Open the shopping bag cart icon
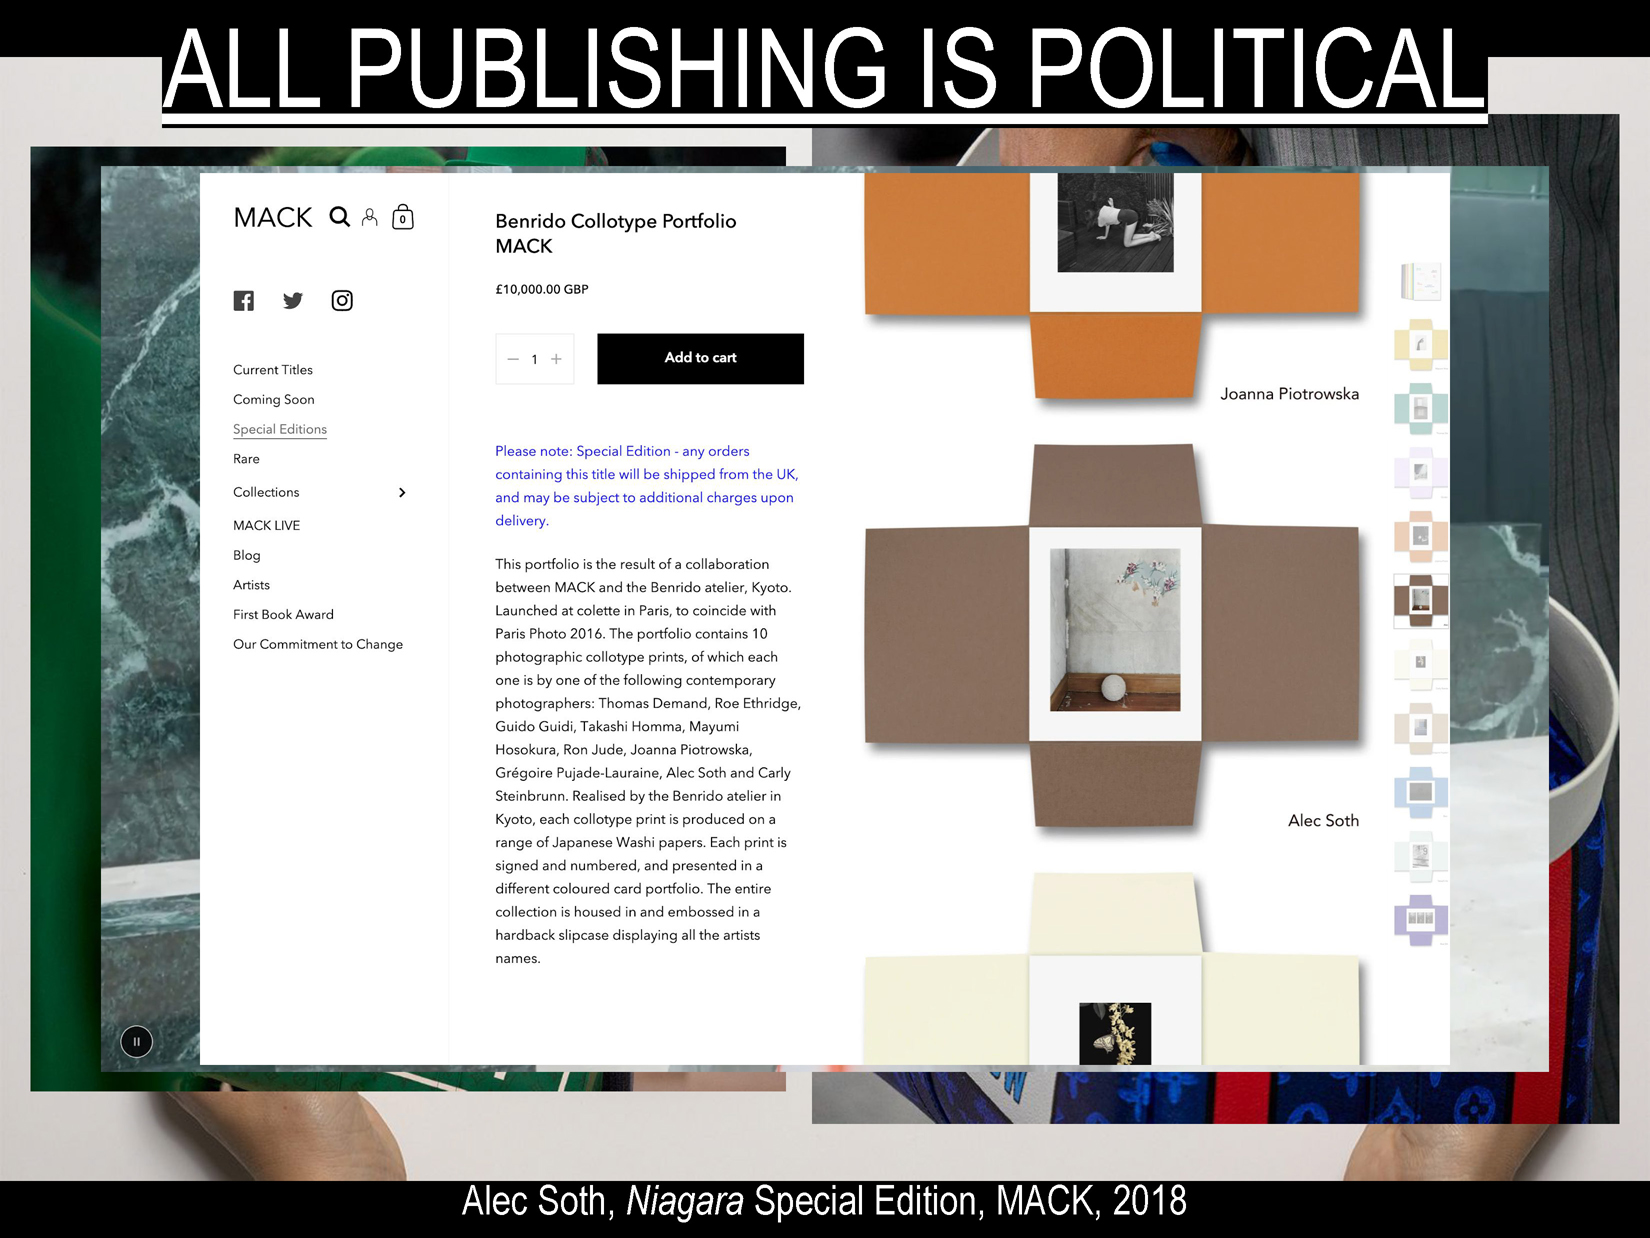This screenshot has height=1238, width=1650. [403, 217]
